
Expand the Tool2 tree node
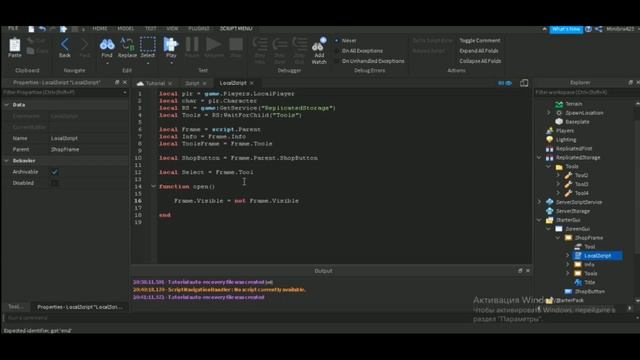tap(558, 175)
